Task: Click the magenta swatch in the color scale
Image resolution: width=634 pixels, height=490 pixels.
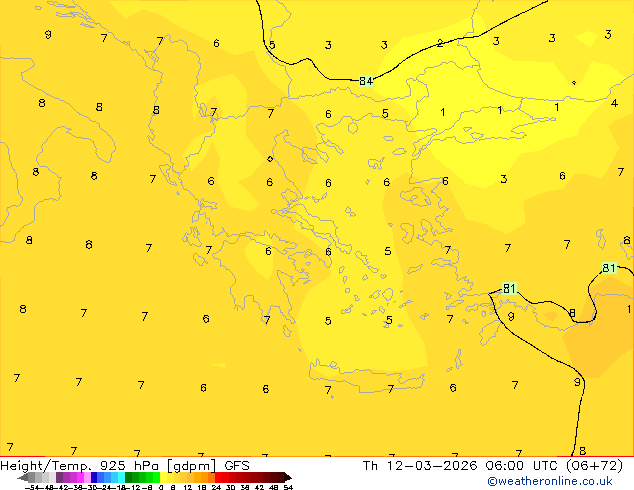Action: tap(80, 477)
